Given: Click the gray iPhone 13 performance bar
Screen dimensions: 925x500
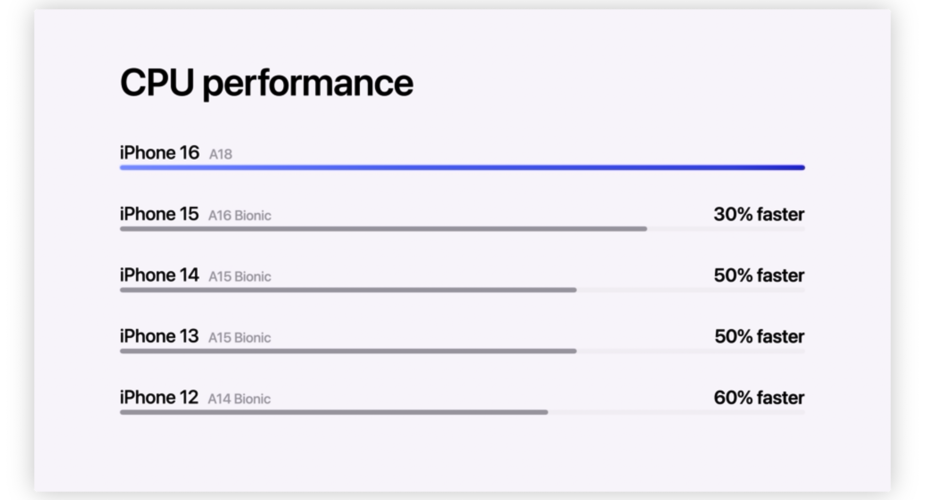Looking at the screenshot, I should [x=348, y=351].
